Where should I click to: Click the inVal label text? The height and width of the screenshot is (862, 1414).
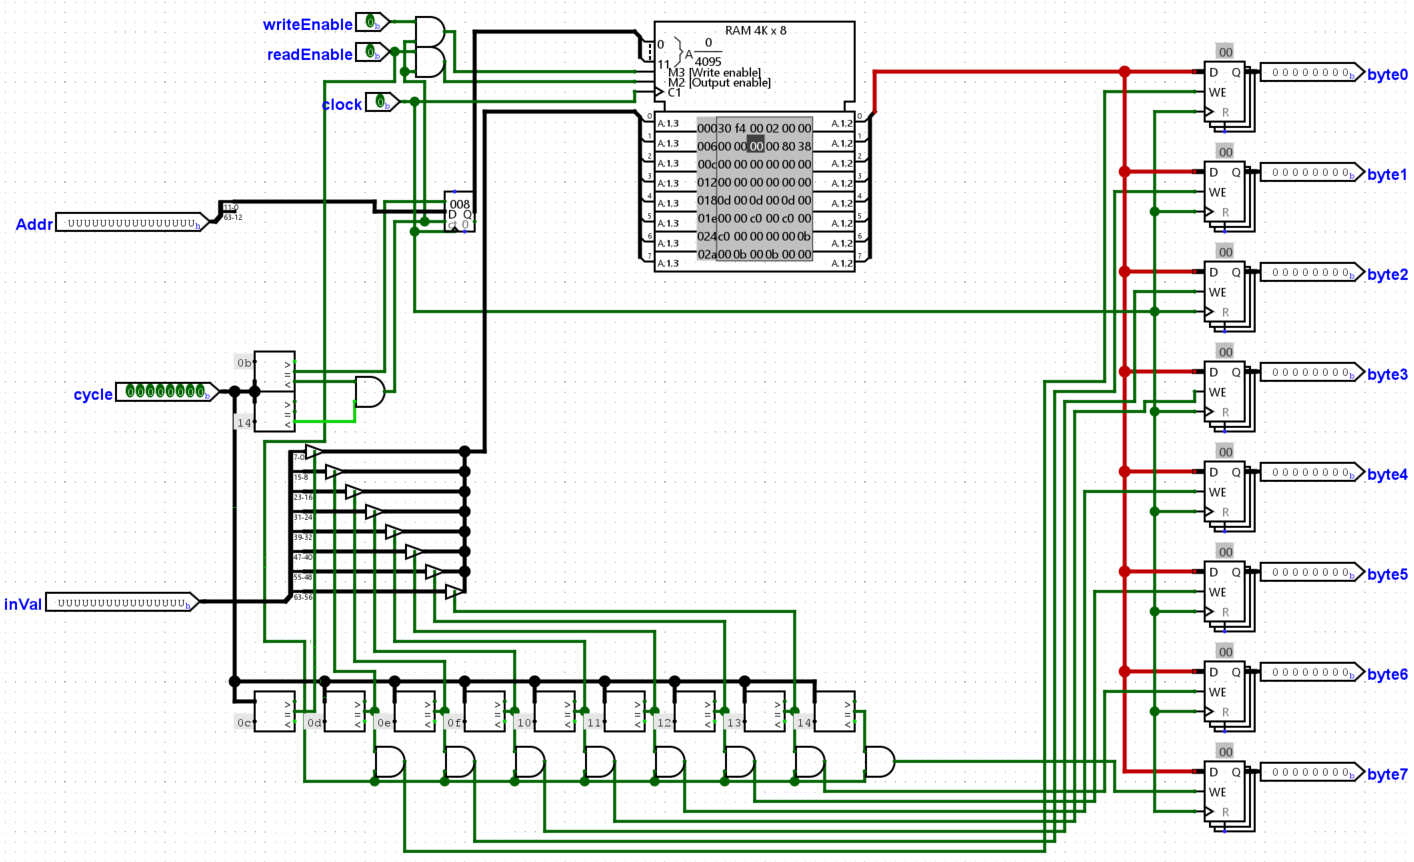(23, 604)
